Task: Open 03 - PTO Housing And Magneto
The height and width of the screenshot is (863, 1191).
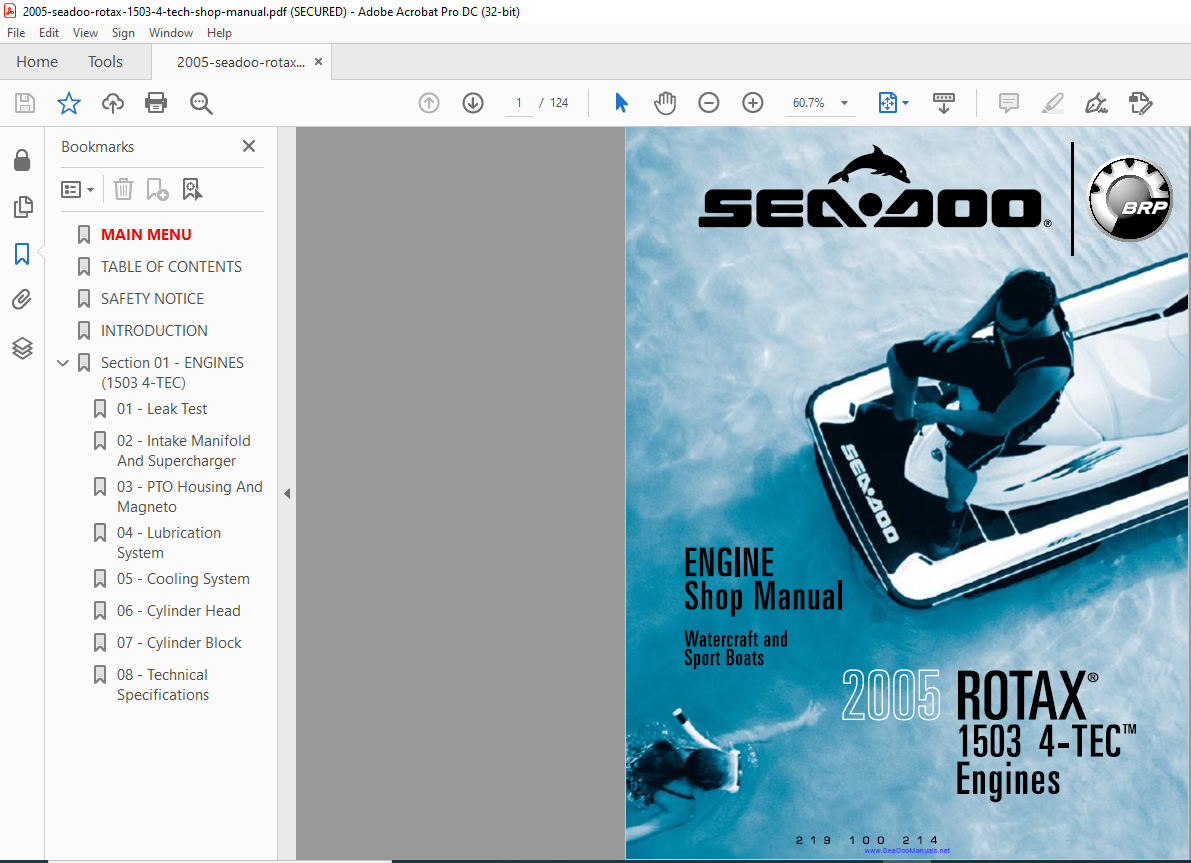Action: [x=190, y=497]
